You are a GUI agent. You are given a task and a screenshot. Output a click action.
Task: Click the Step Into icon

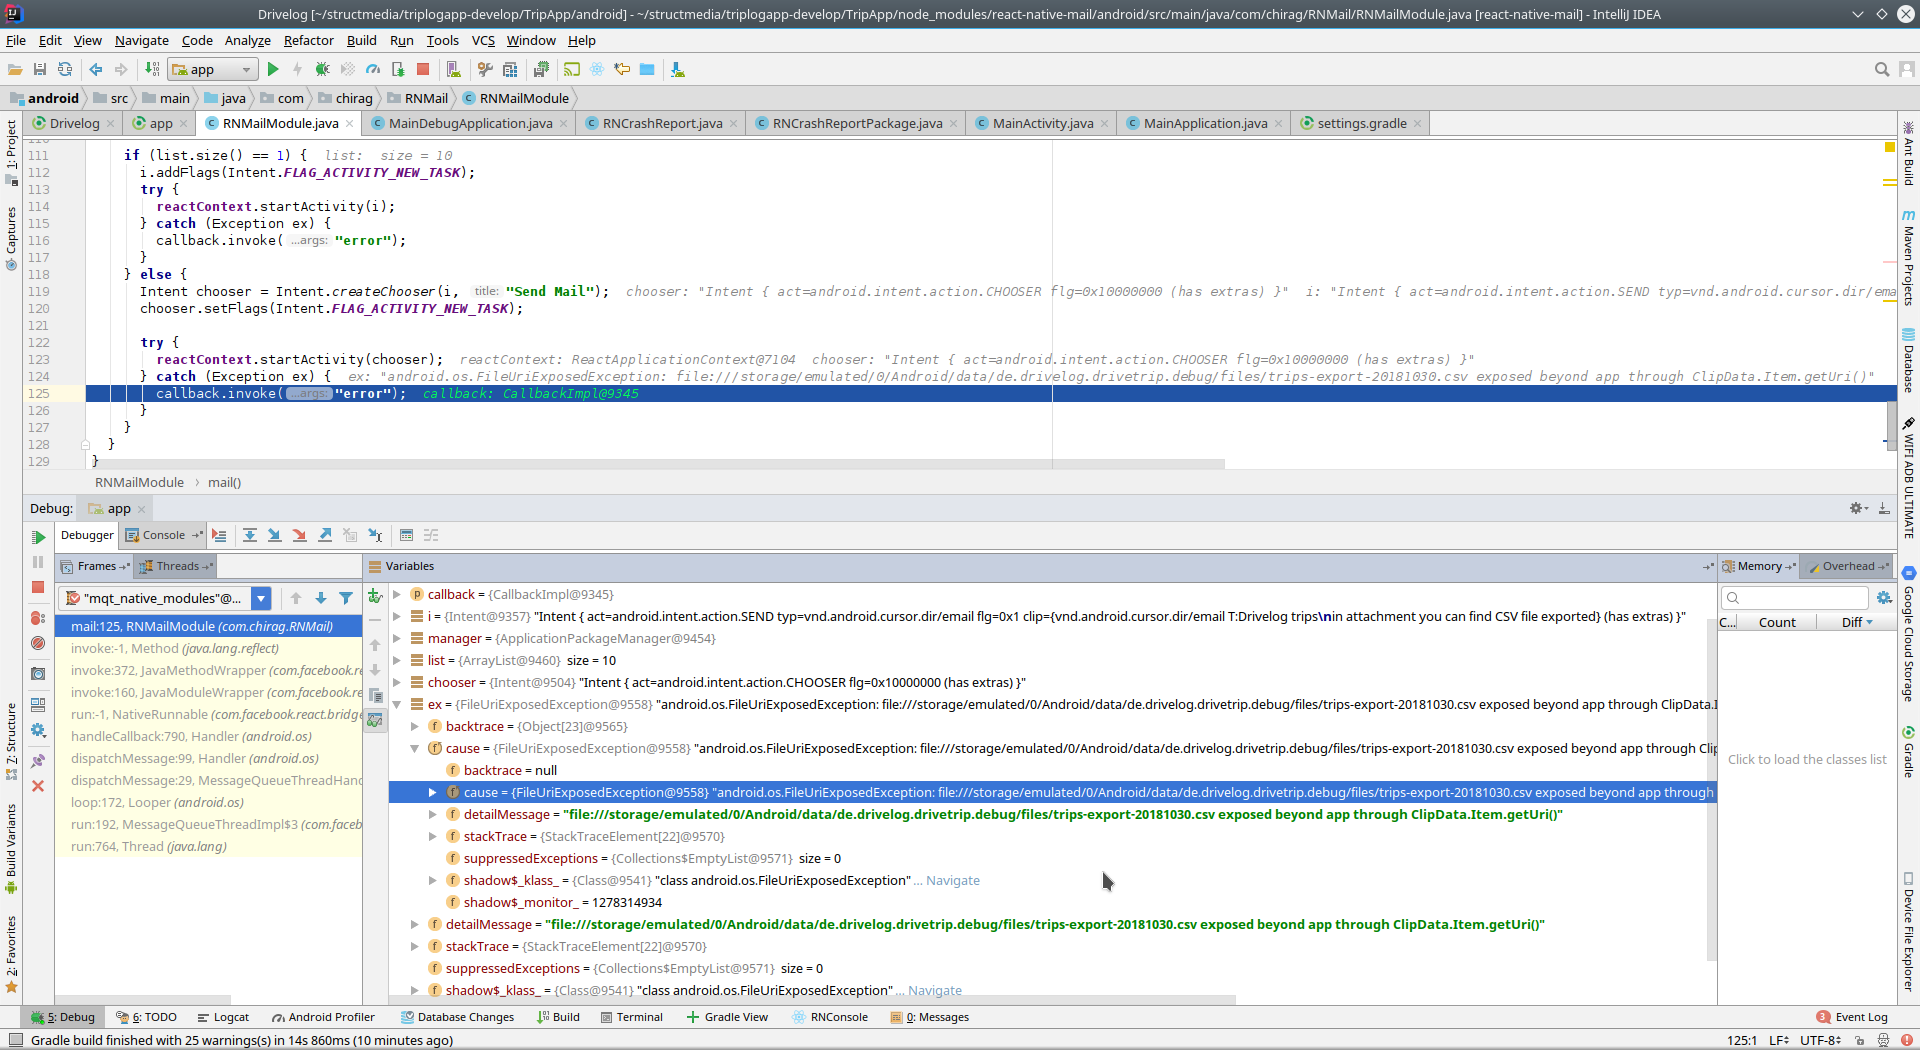point(274,535)
